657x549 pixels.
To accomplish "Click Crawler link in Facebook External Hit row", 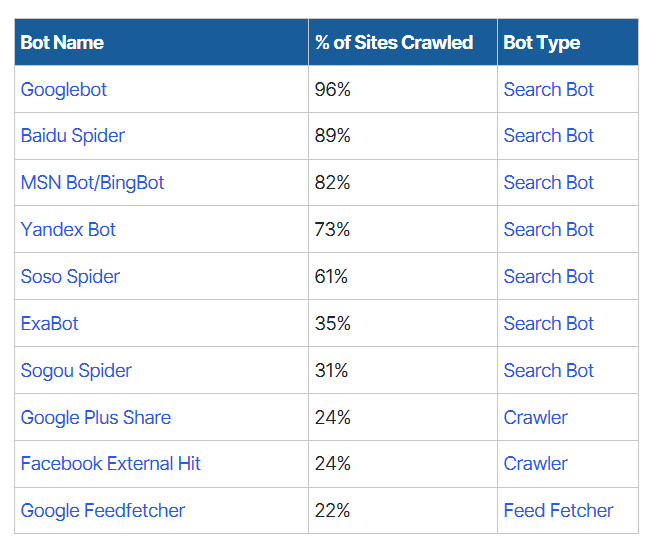I will (535, 464).
